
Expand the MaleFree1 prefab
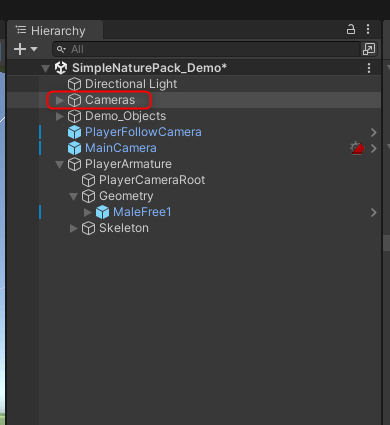click(x=88, y=212)
